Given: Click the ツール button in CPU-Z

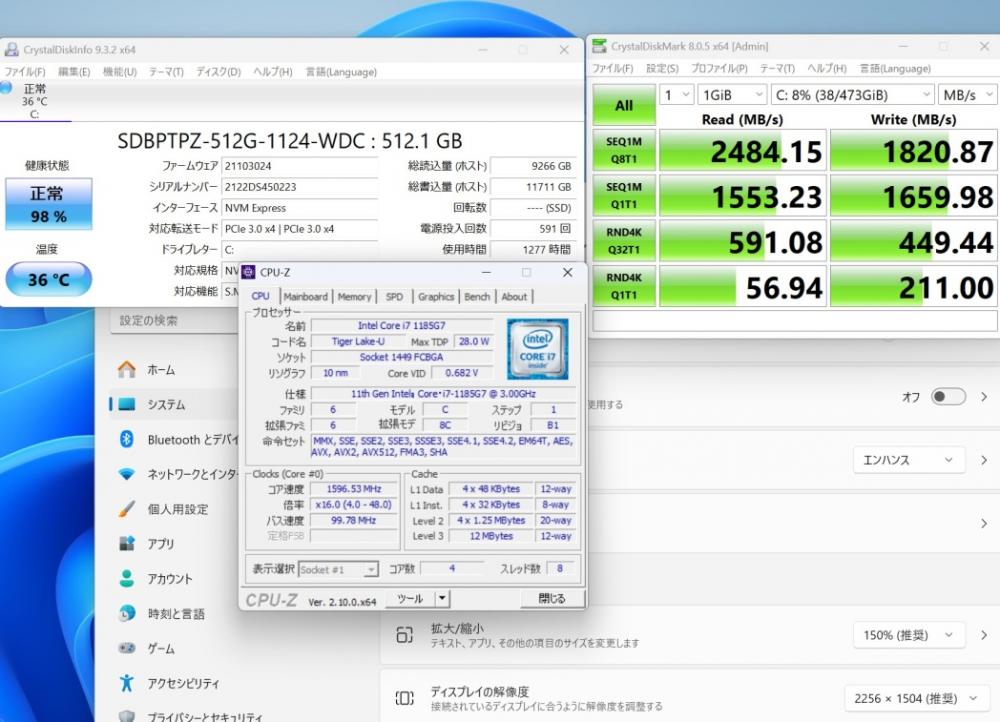Looking at the screenshot, I should click(410, 598).
